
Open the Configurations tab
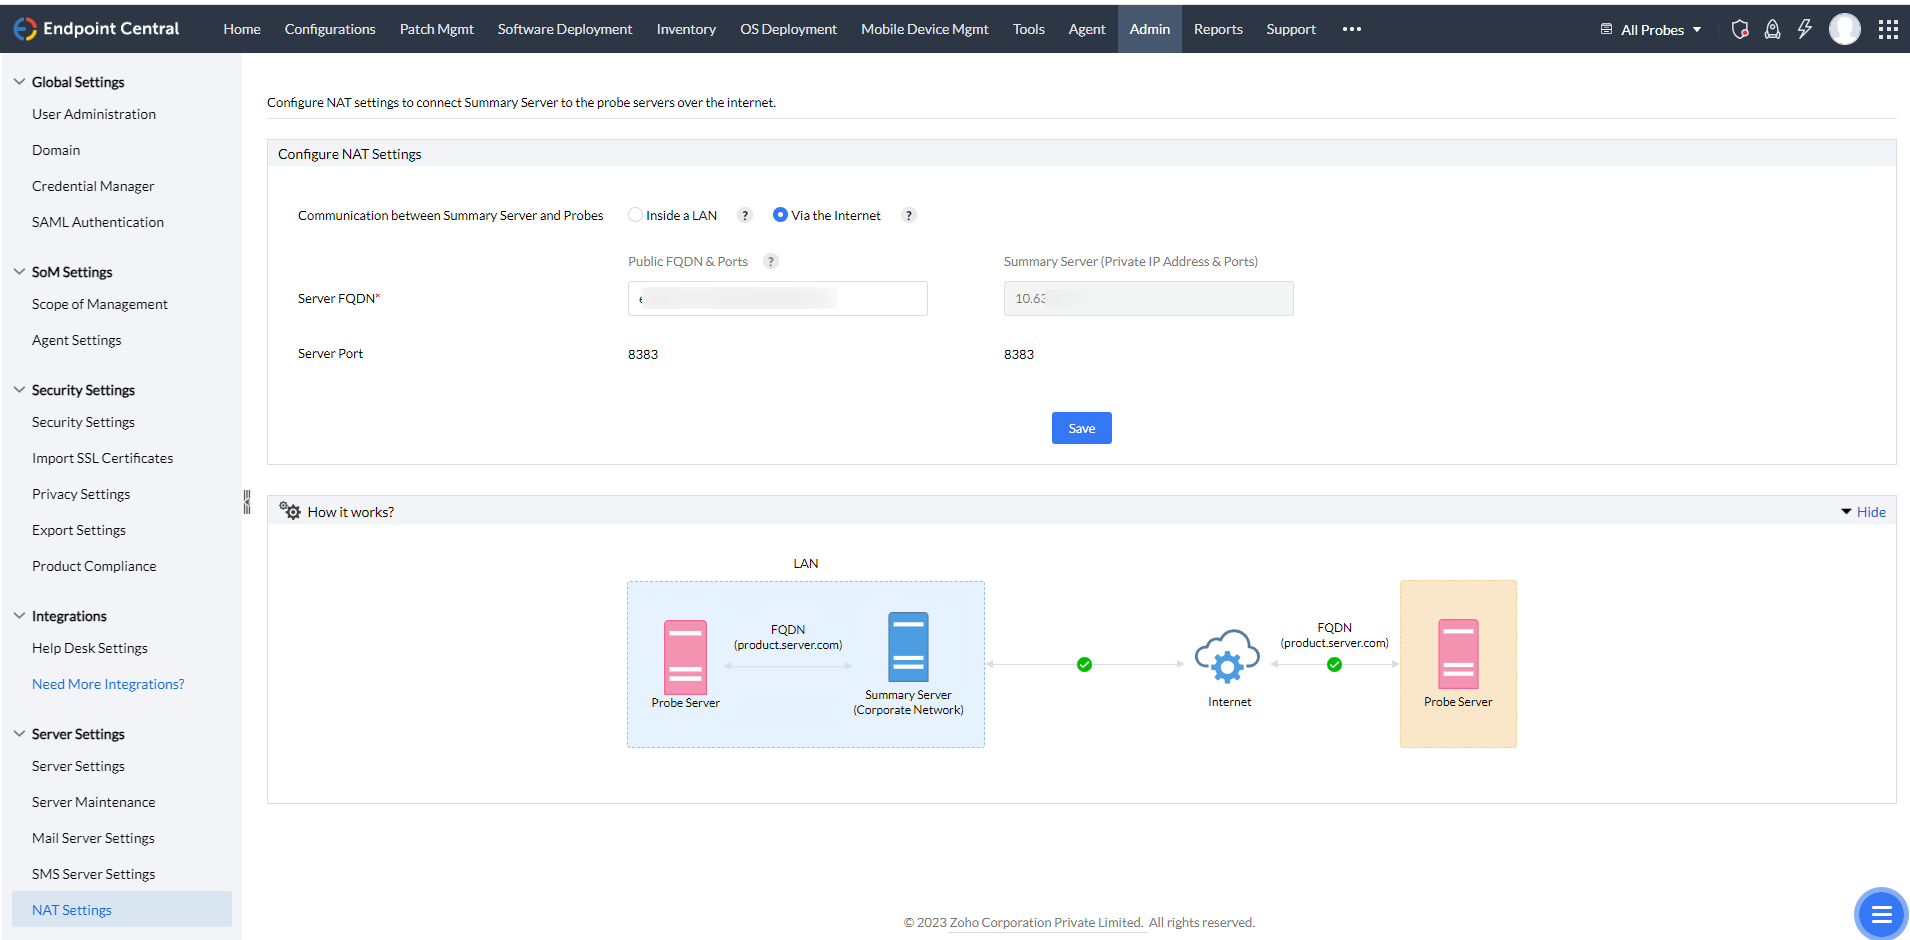pos(330,29)
